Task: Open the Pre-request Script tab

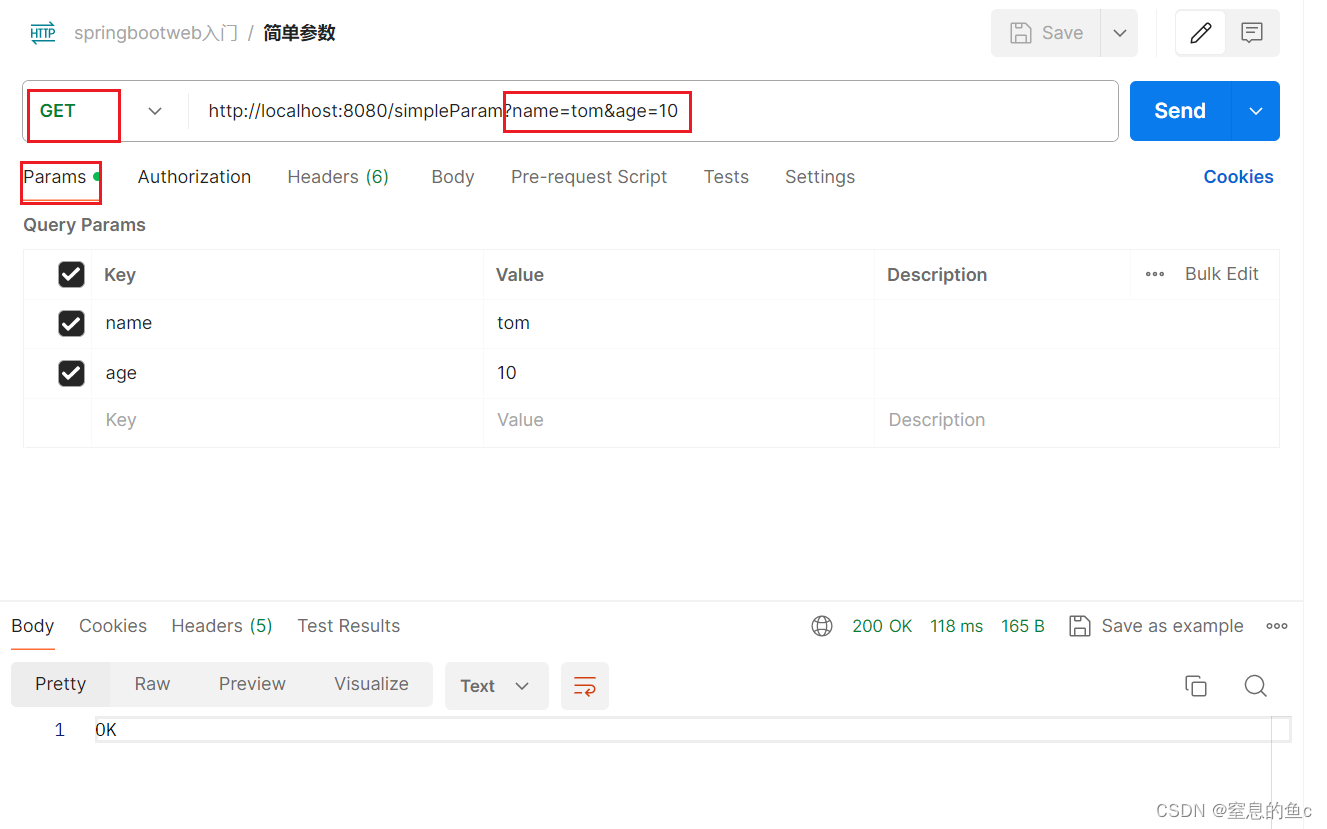Action: click(x=589, y=177)
